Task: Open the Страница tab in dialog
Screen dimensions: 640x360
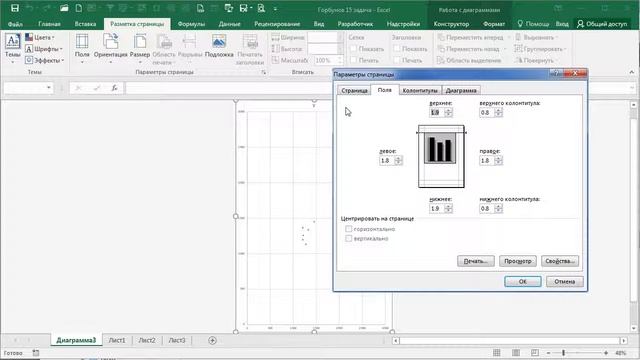Action: click(x=354, y=91)
